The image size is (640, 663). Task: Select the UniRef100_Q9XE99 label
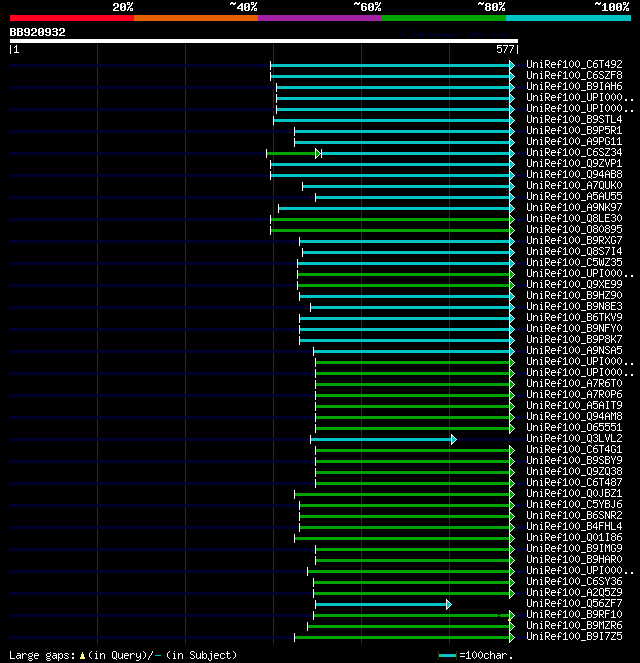(x=574, y=284)
